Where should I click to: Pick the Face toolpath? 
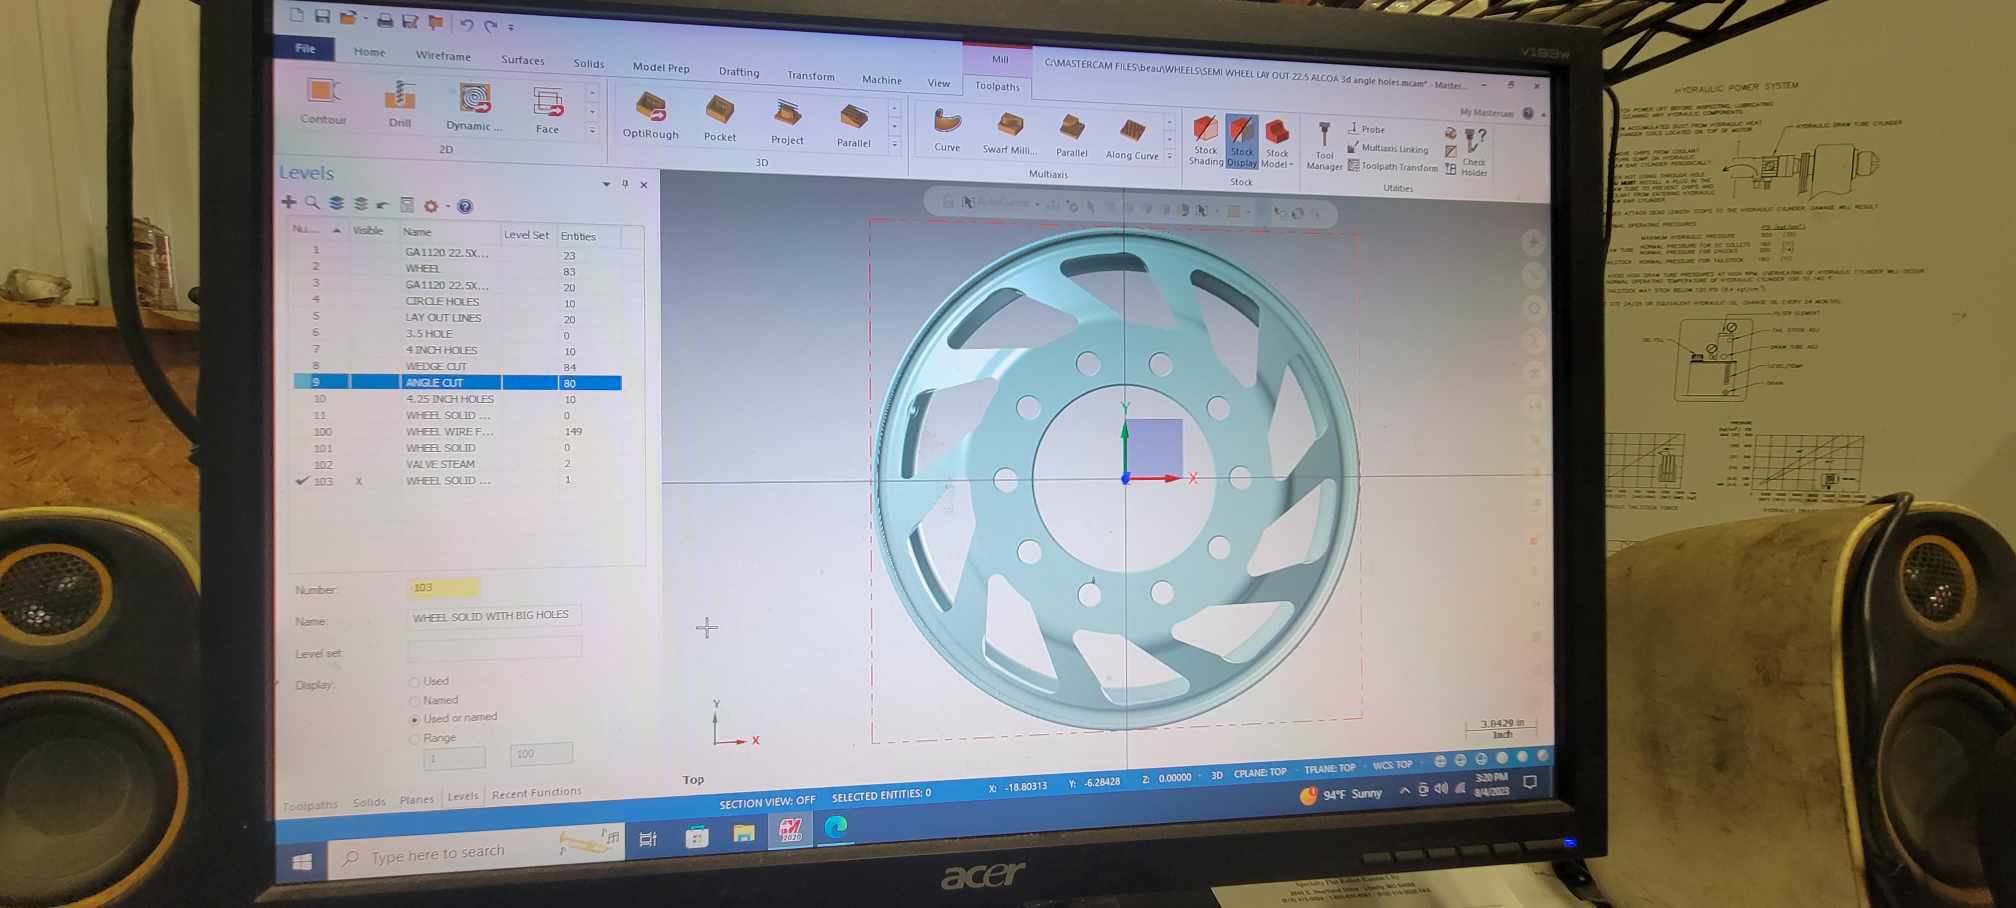[x=547, y=111]
